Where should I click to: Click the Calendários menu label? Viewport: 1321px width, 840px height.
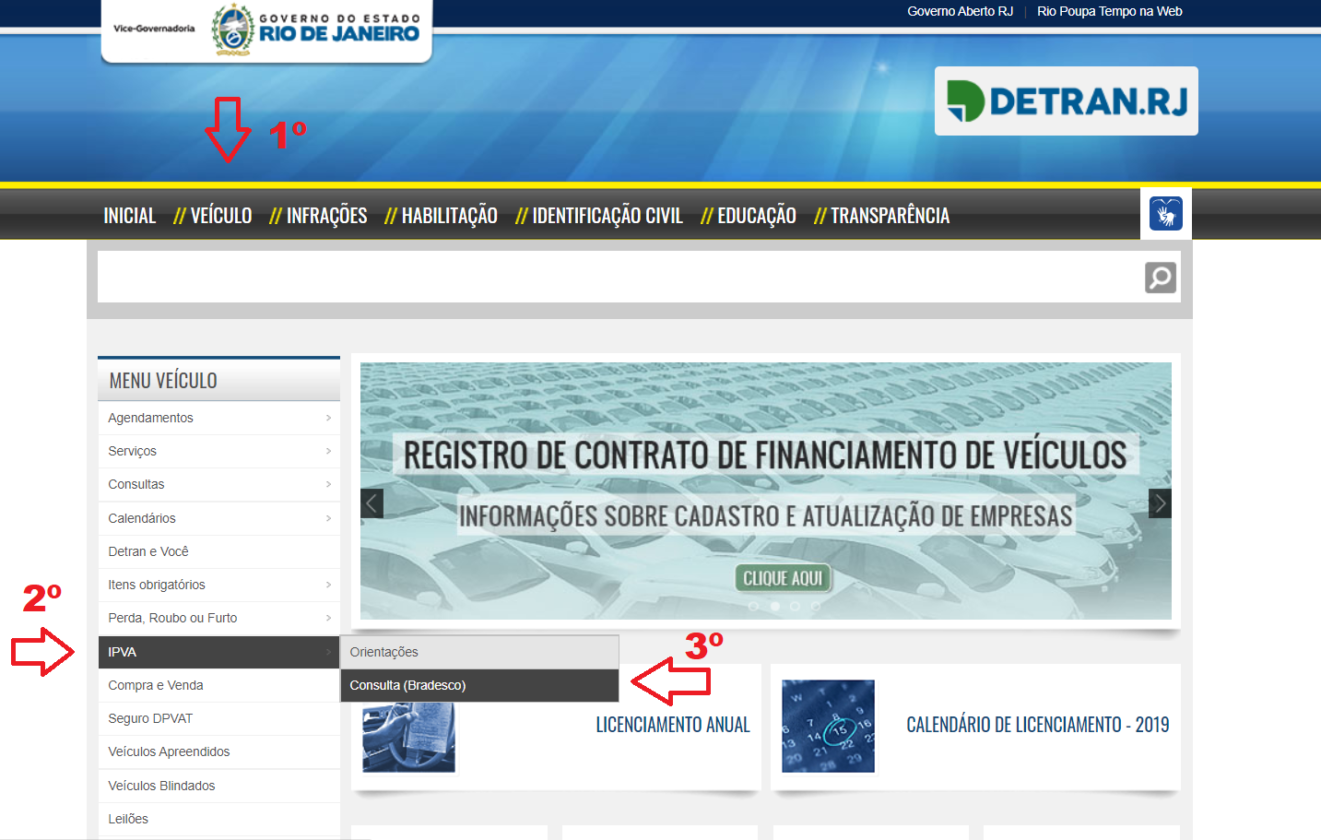(x=142, y=518)
